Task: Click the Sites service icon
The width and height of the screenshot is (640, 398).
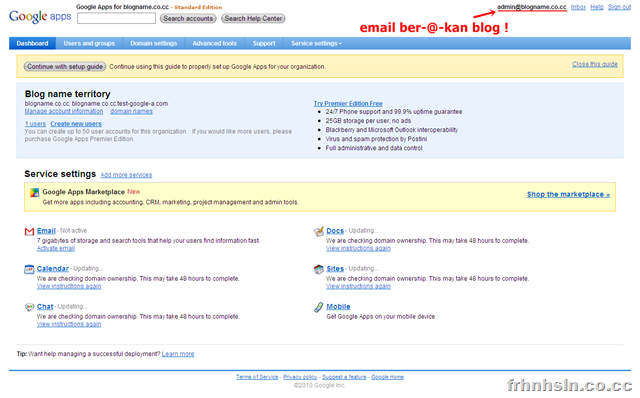Action: pos(318,269)
